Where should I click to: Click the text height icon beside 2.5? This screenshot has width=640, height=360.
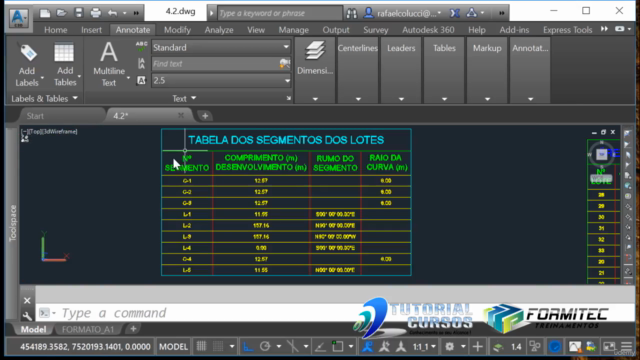coord(141,80)
